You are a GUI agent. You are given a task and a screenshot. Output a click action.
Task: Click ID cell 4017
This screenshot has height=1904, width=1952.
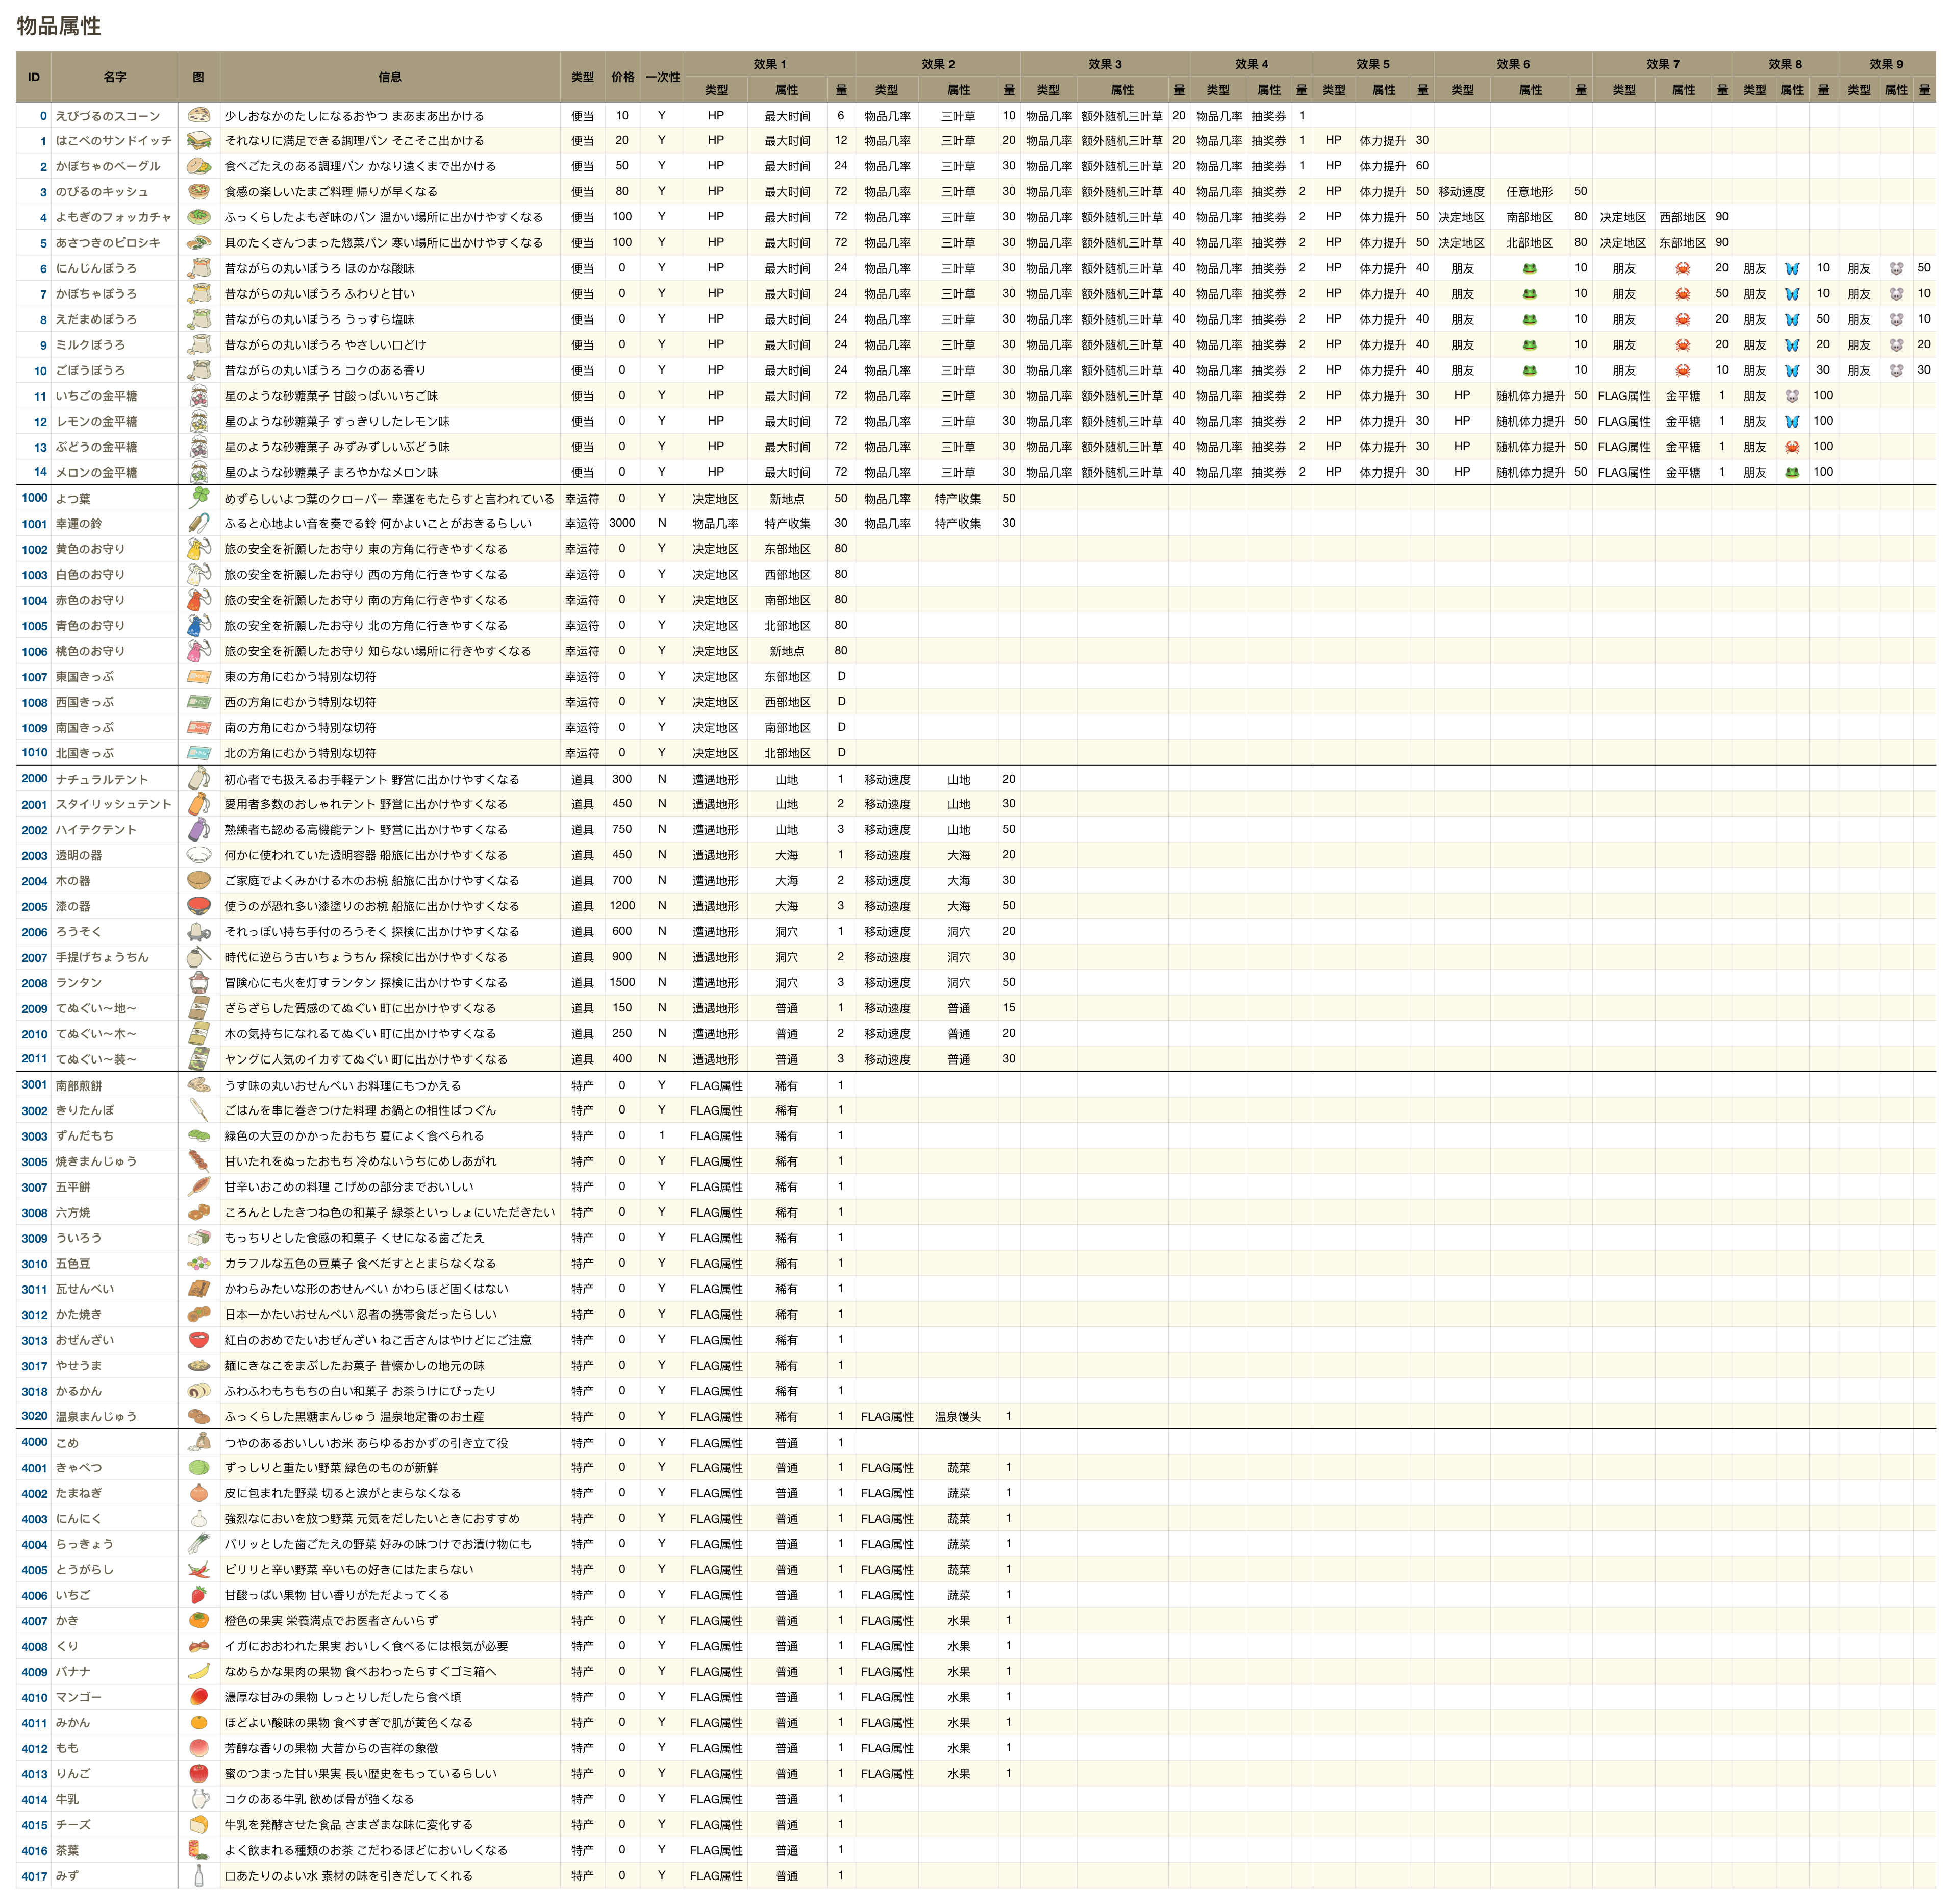tap(34, 1876)
